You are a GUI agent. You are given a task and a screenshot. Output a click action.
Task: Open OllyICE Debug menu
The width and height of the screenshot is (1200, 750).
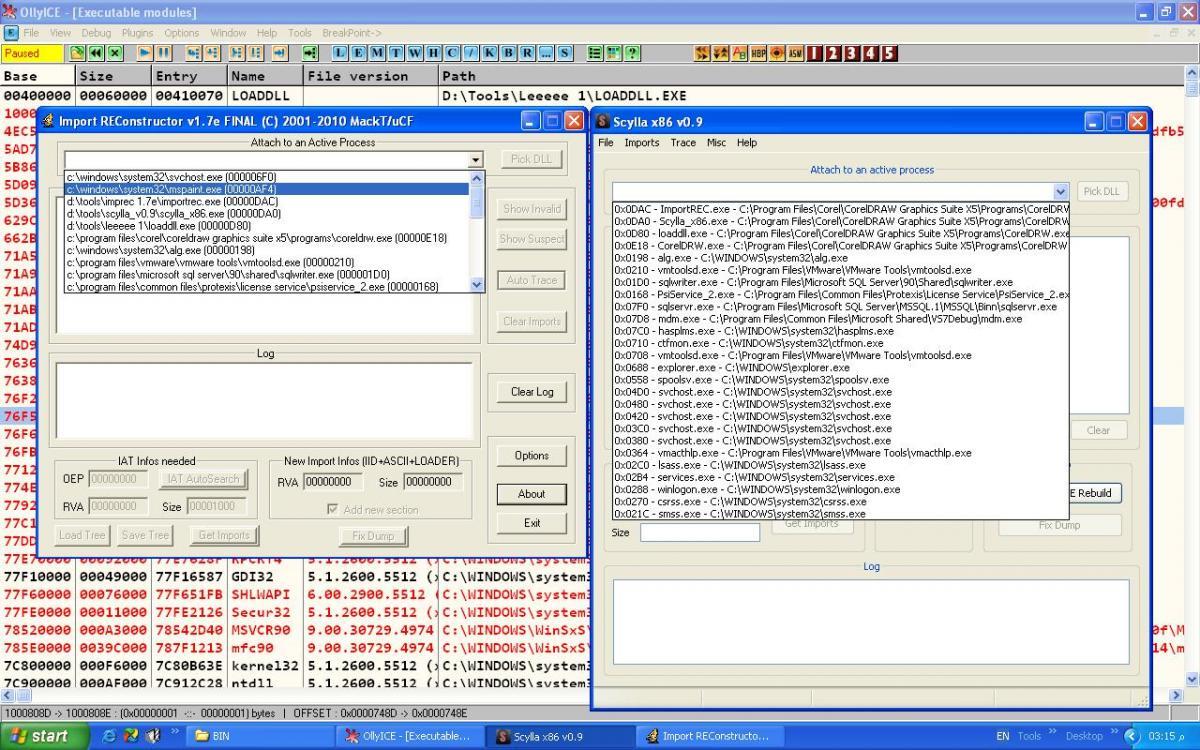pyautogui.click(x=96, y=32)
